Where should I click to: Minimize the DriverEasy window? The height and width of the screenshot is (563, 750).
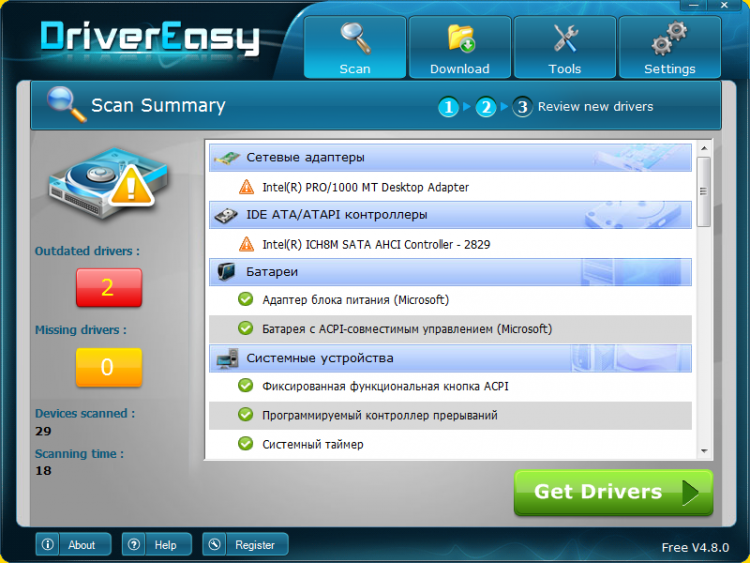tap(693, 5)
